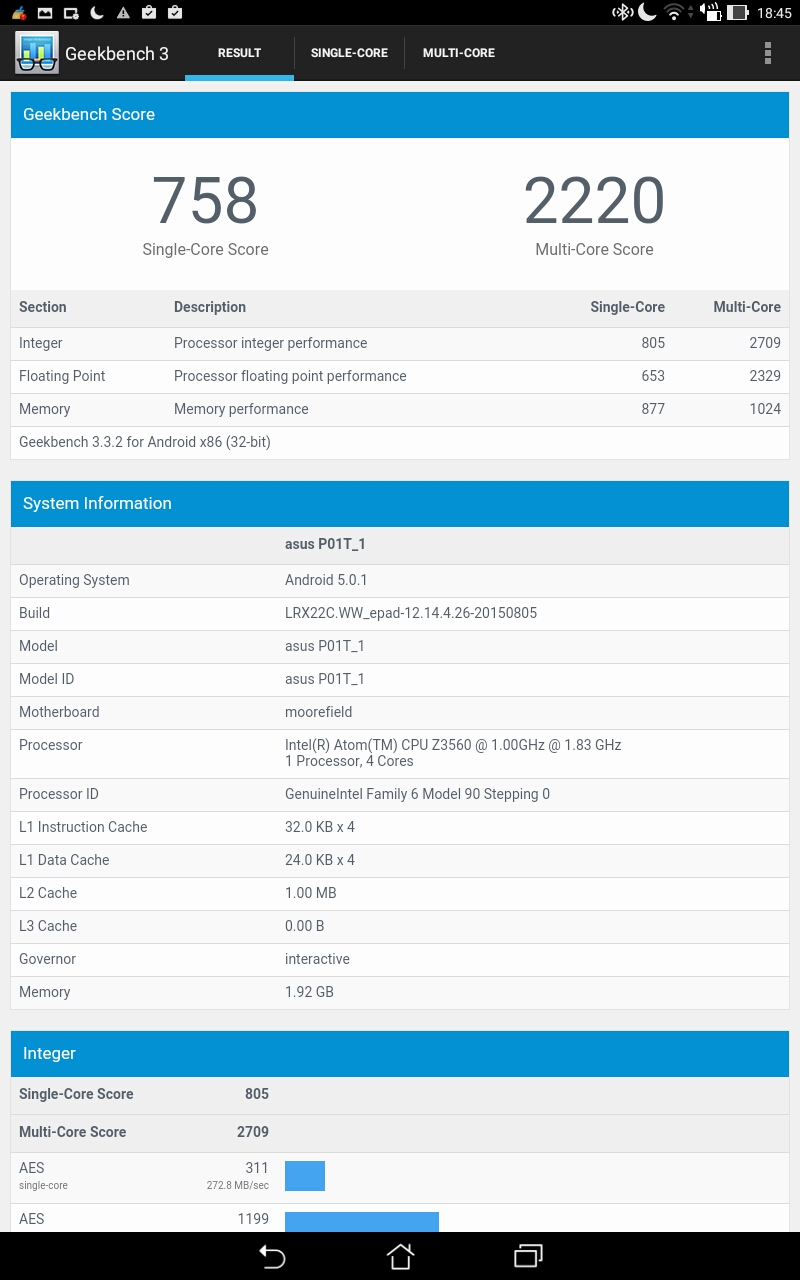
Task: Select the 'moorefield' motherboard value
Action: click(318, 712)
